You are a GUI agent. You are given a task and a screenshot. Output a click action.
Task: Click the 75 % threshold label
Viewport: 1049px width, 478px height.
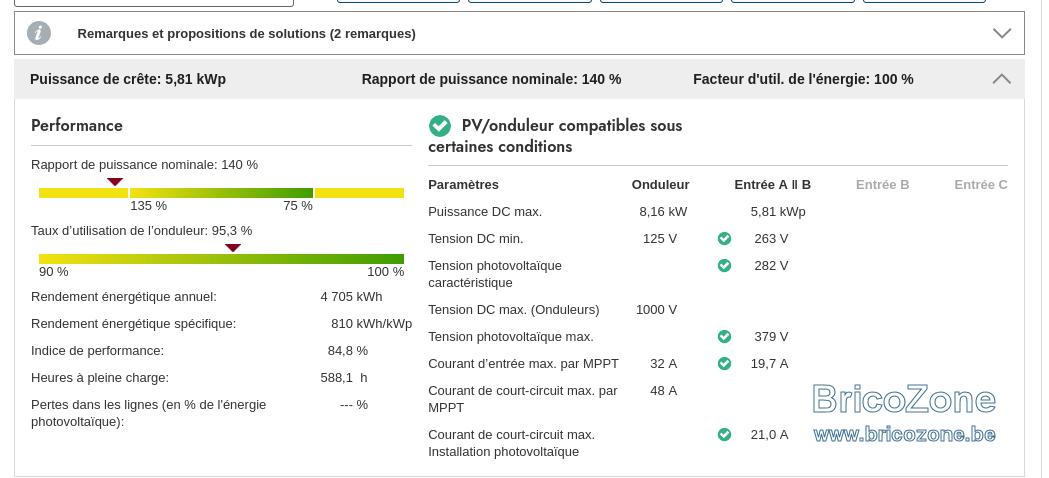click(x=298, y=206)
